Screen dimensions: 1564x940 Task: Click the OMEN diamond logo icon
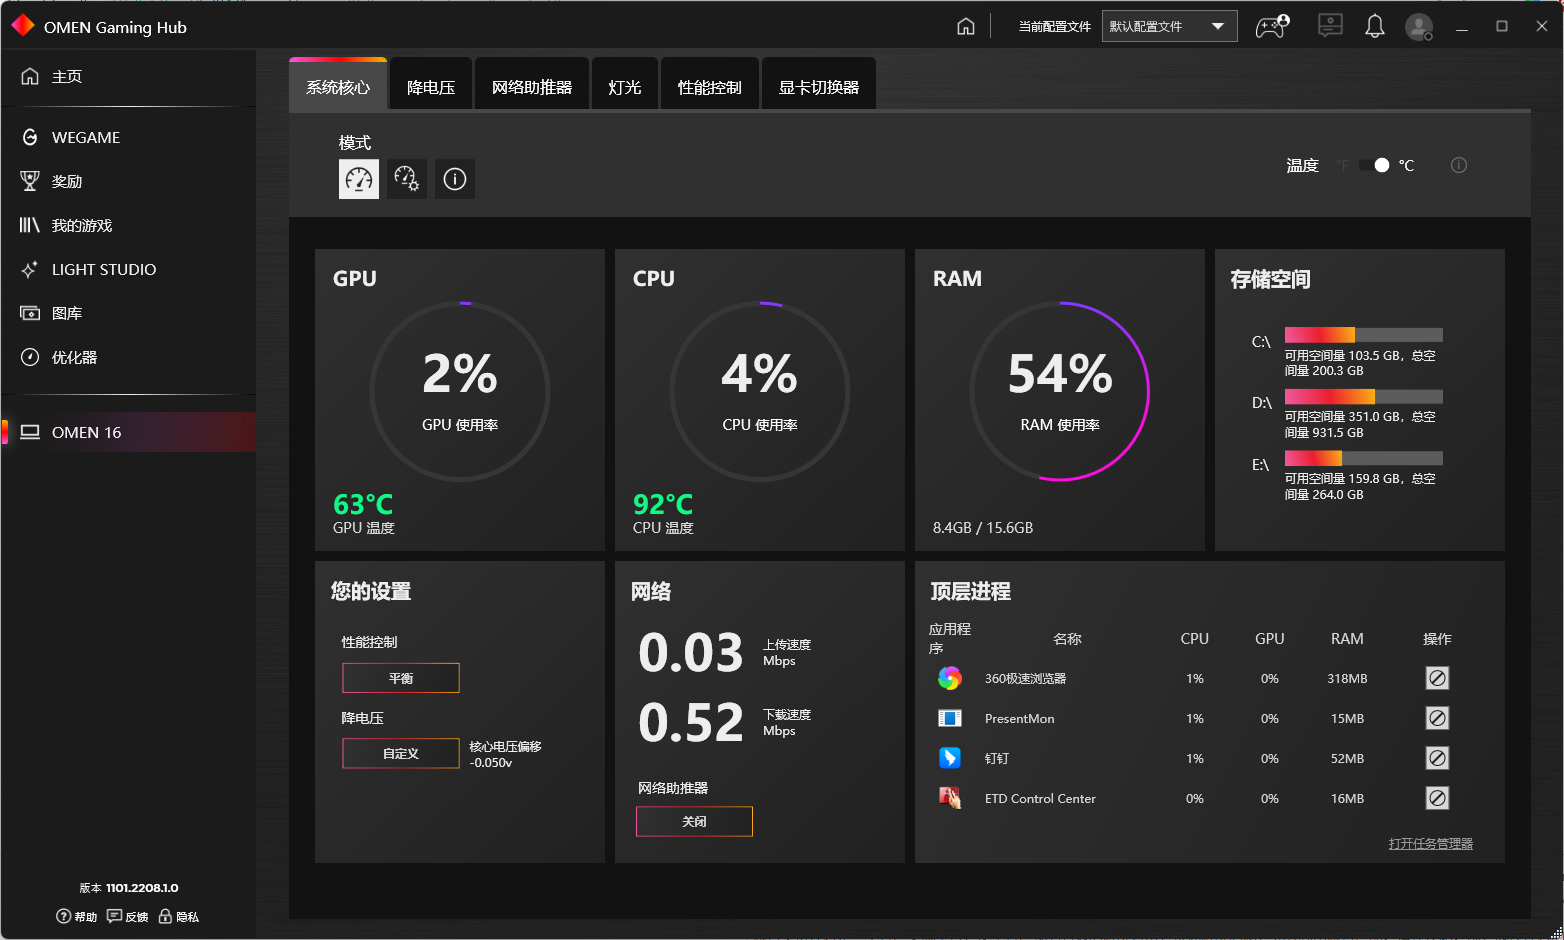pyautogui.click(x=23, y=26)
